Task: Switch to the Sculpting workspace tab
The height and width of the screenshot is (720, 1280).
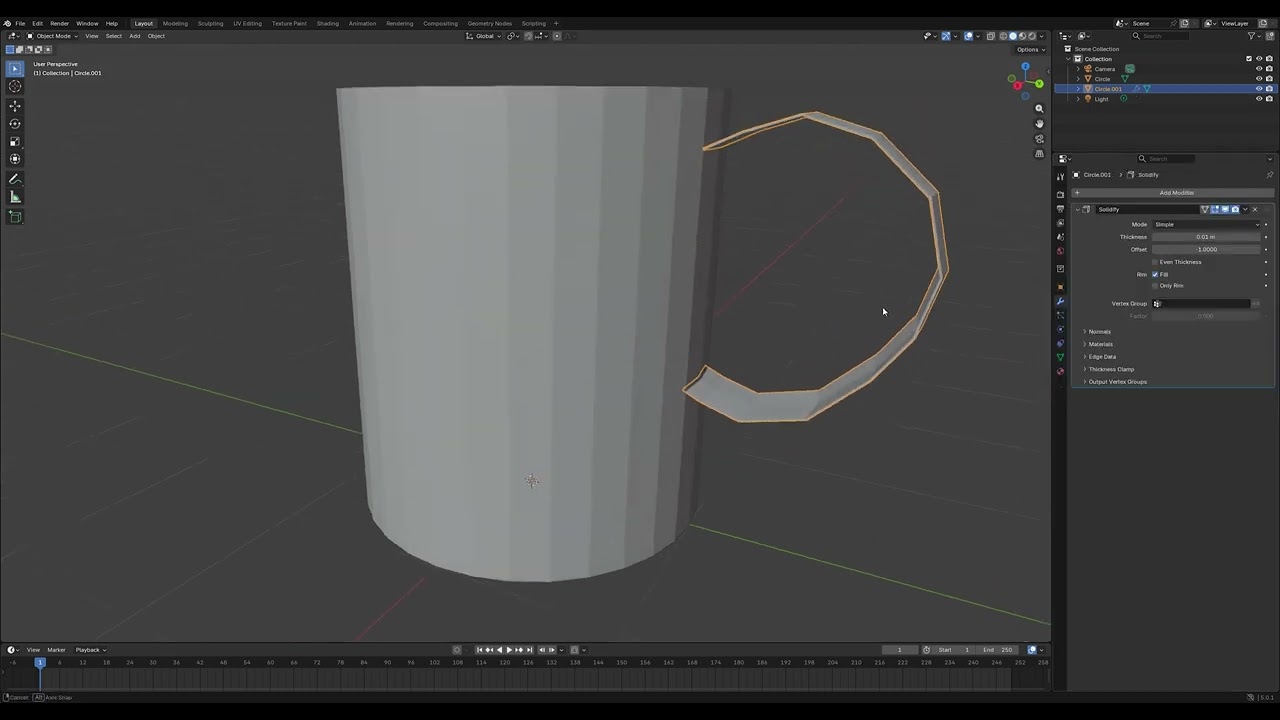Action: coord(210,23)
